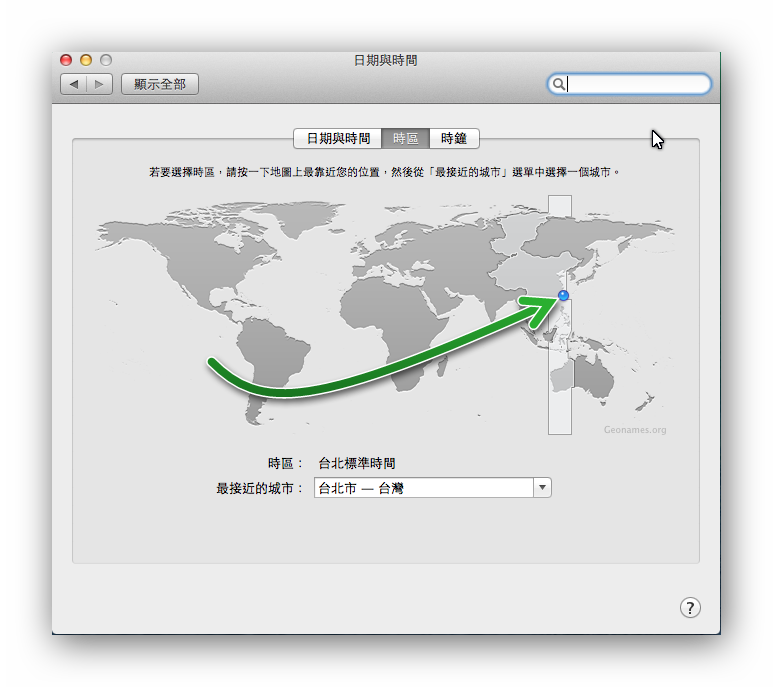Click the forward navigation arrow
Screen dimensions: 773x687
click(x=100, y=84)
